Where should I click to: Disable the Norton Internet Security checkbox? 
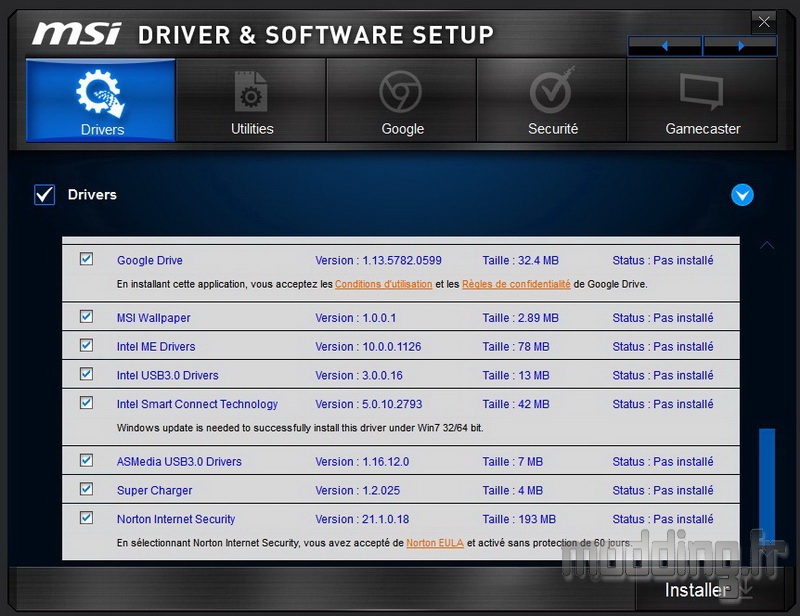coord(86,518)
